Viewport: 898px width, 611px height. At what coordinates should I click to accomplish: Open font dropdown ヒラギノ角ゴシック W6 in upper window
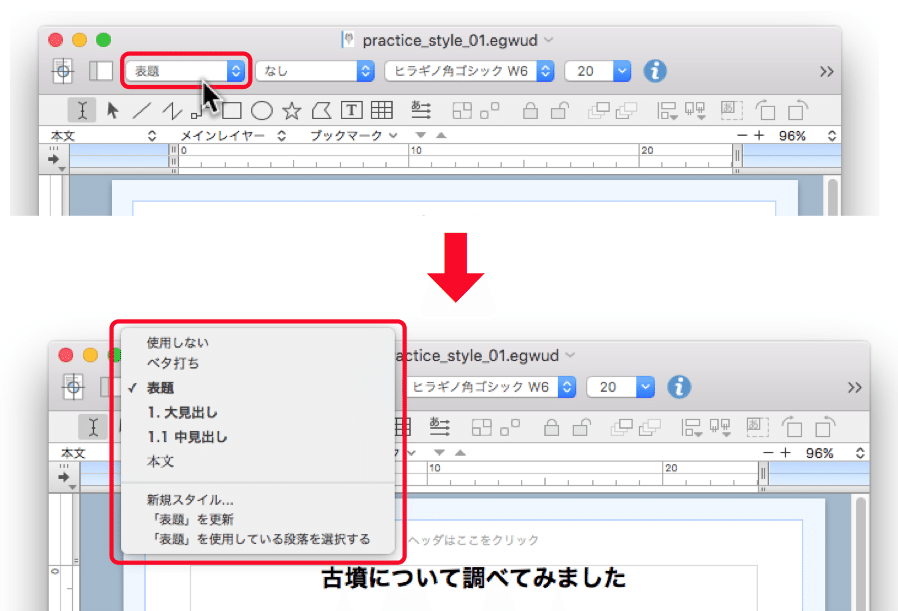click(x=469, y=71)
